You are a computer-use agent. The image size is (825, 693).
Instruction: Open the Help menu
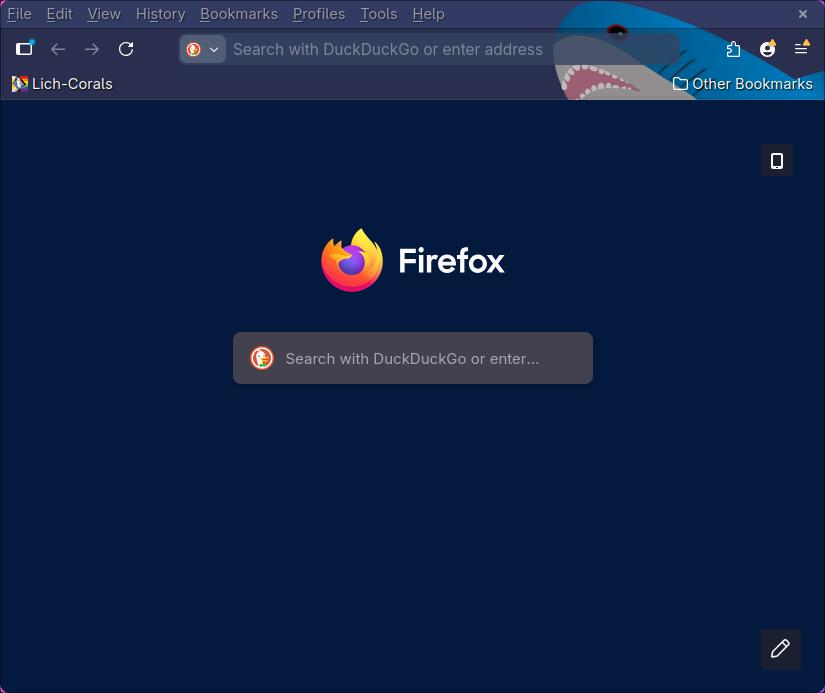pos(428,14)
